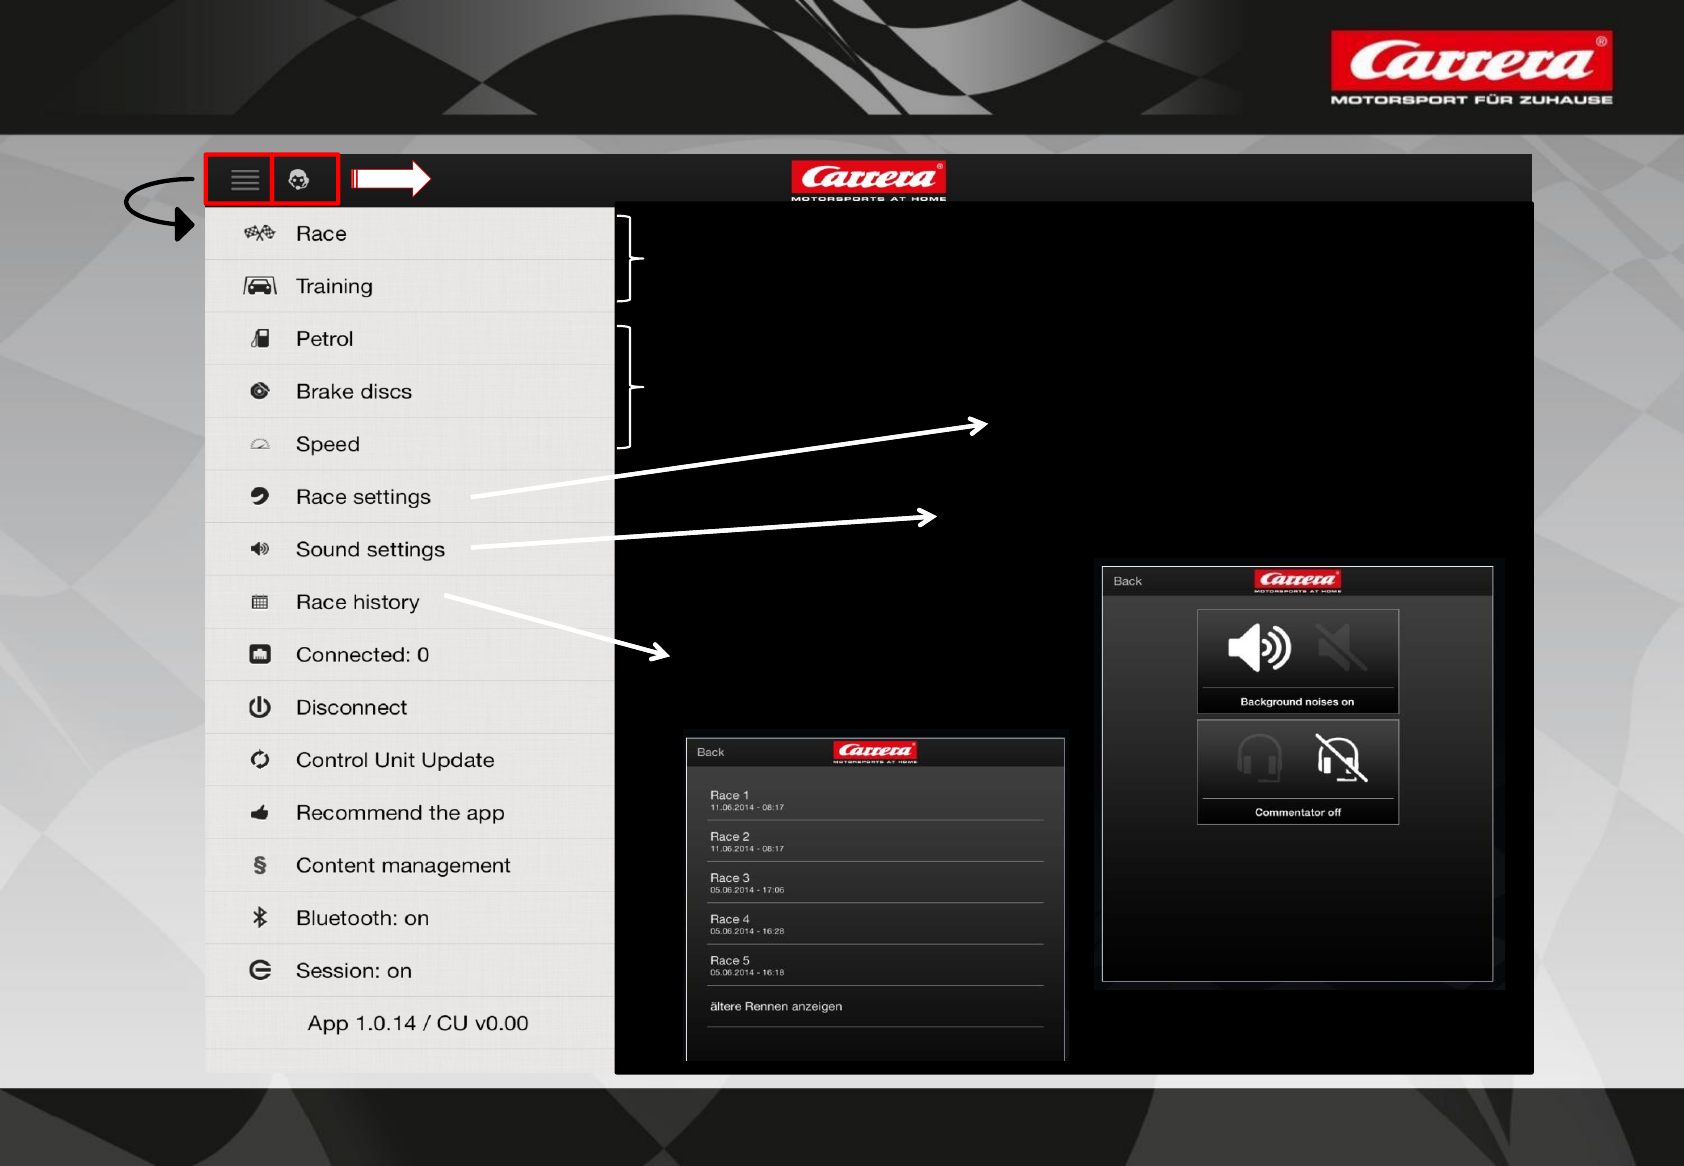Click the car icon beside Training
Image resolution: width=1684 pixels, height=1166 pixels.
pyautogui.click(x=260, y=286)
